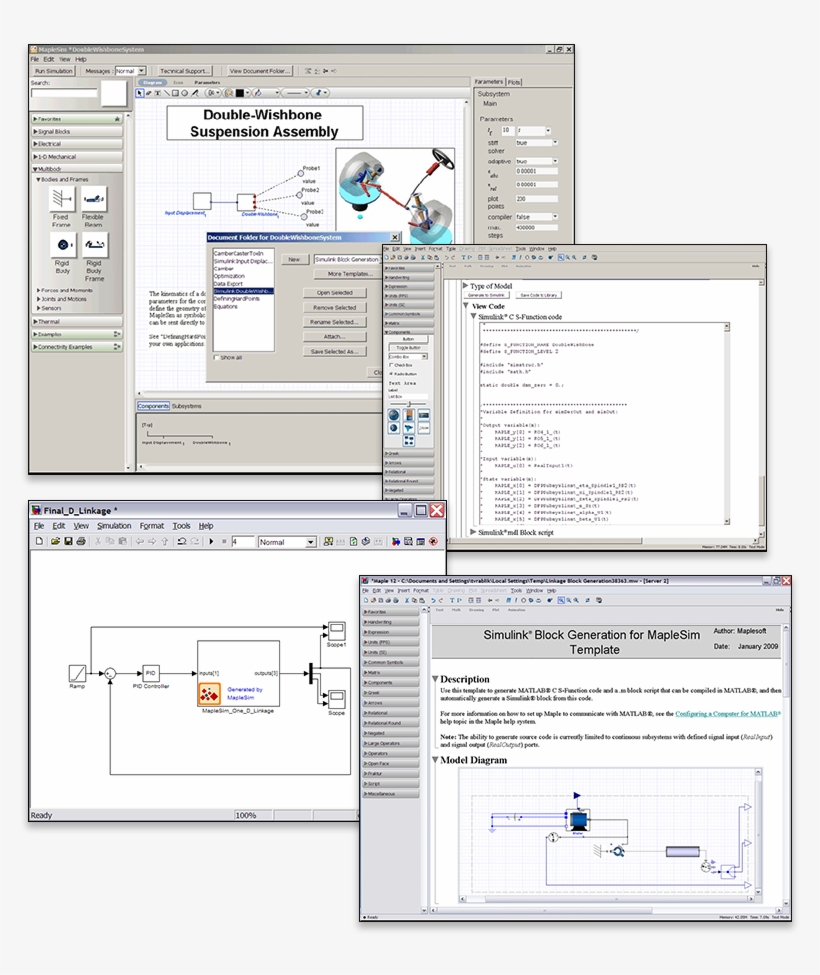
Task: Select Fixed Frame component in MapleSim palette
Action: point(62,199)
